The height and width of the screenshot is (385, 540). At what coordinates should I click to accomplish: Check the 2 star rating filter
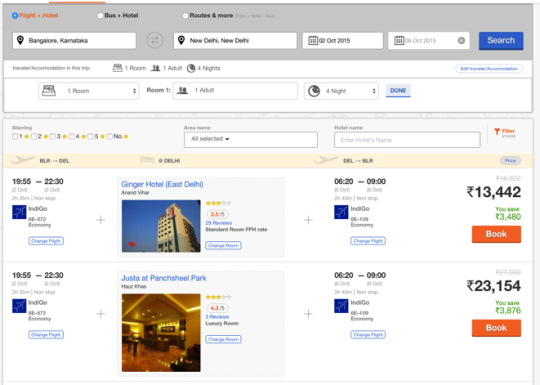pos(34,137)
